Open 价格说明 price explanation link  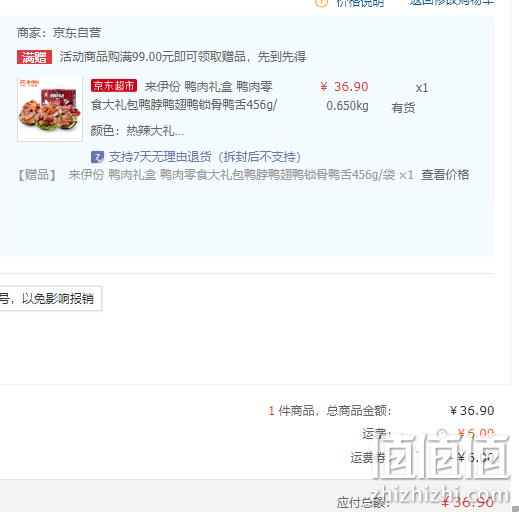[x=360, y=3]
